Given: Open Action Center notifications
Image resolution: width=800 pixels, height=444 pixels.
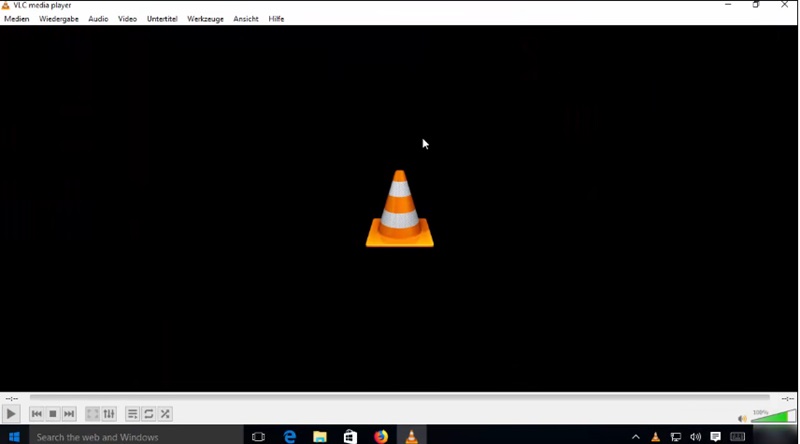Looking at the screenshot, I should coord(715,437).
